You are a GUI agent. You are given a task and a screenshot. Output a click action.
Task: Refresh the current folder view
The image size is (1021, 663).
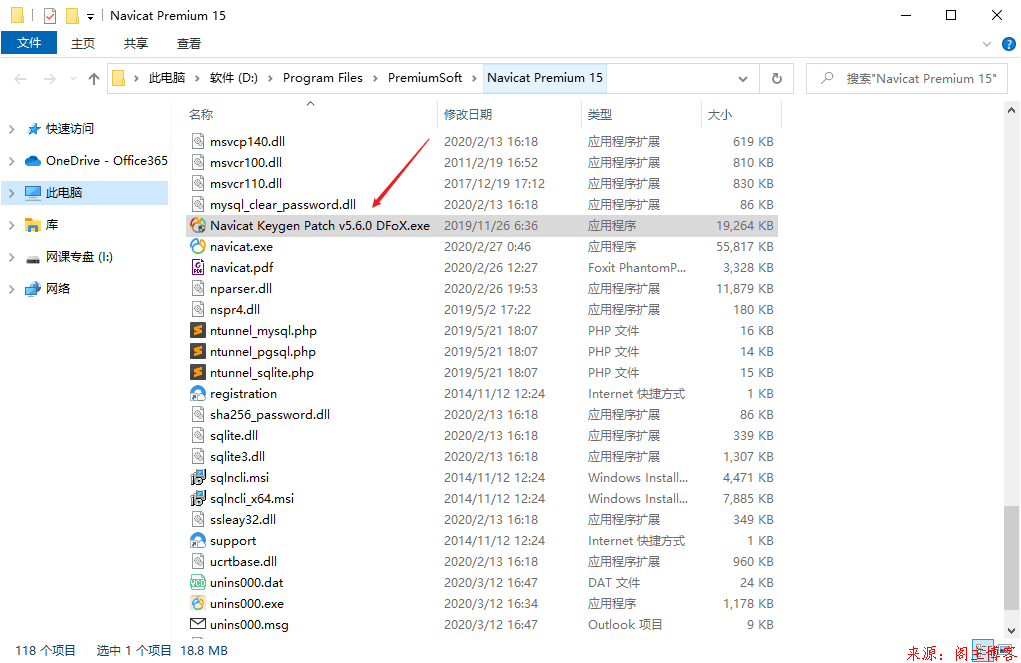[x=777, y=79]
